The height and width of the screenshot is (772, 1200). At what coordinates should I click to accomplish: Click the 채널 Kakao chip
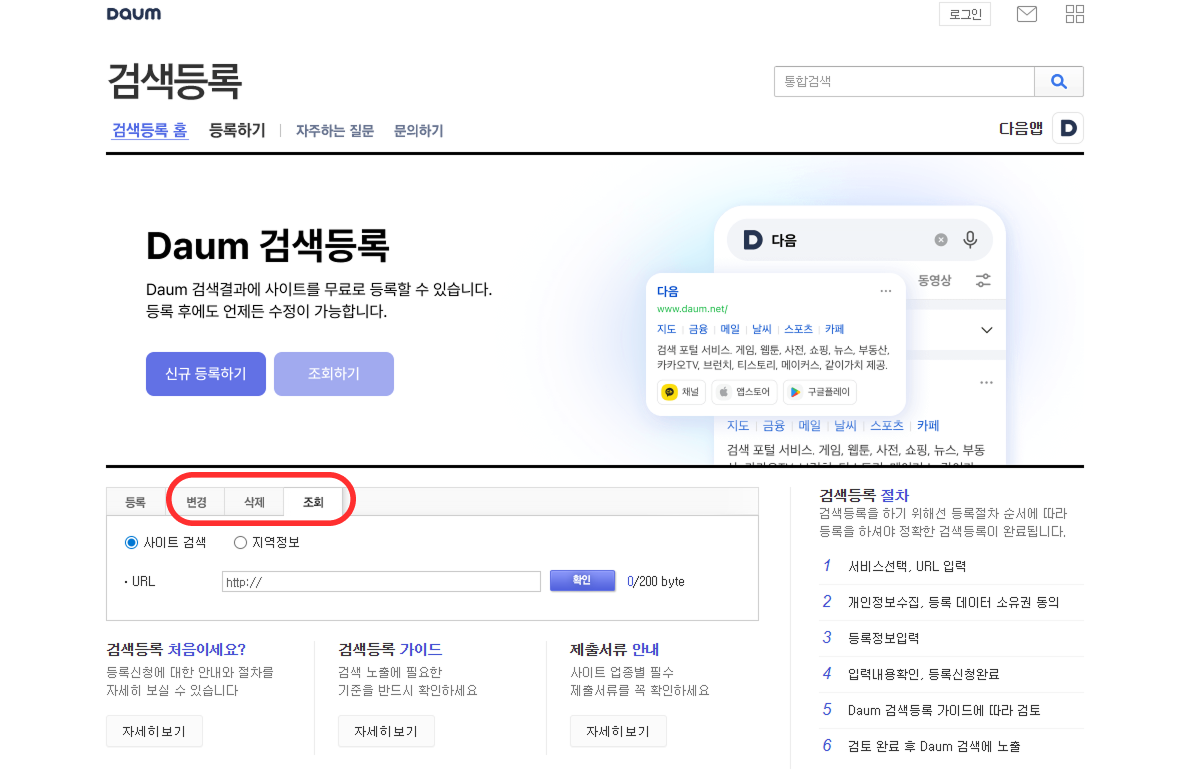tap(681, 392)
